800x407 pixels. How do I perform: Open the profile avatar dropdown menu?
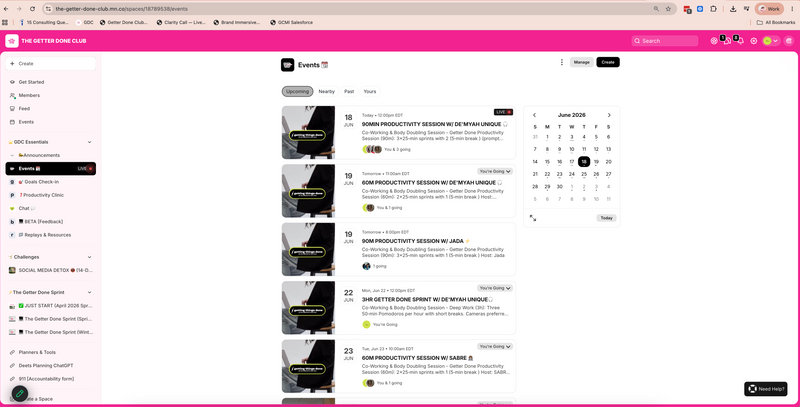[770, 41]
